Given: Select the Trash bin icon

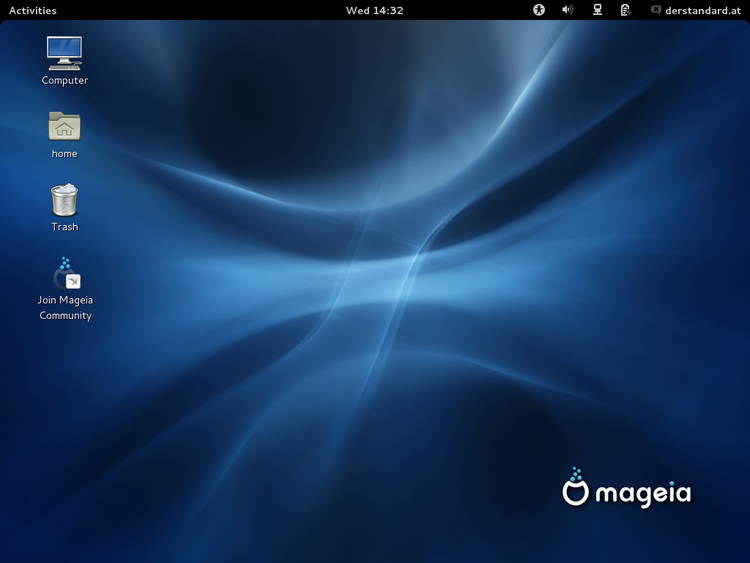Looking at the screenshot, I should 64,200.
